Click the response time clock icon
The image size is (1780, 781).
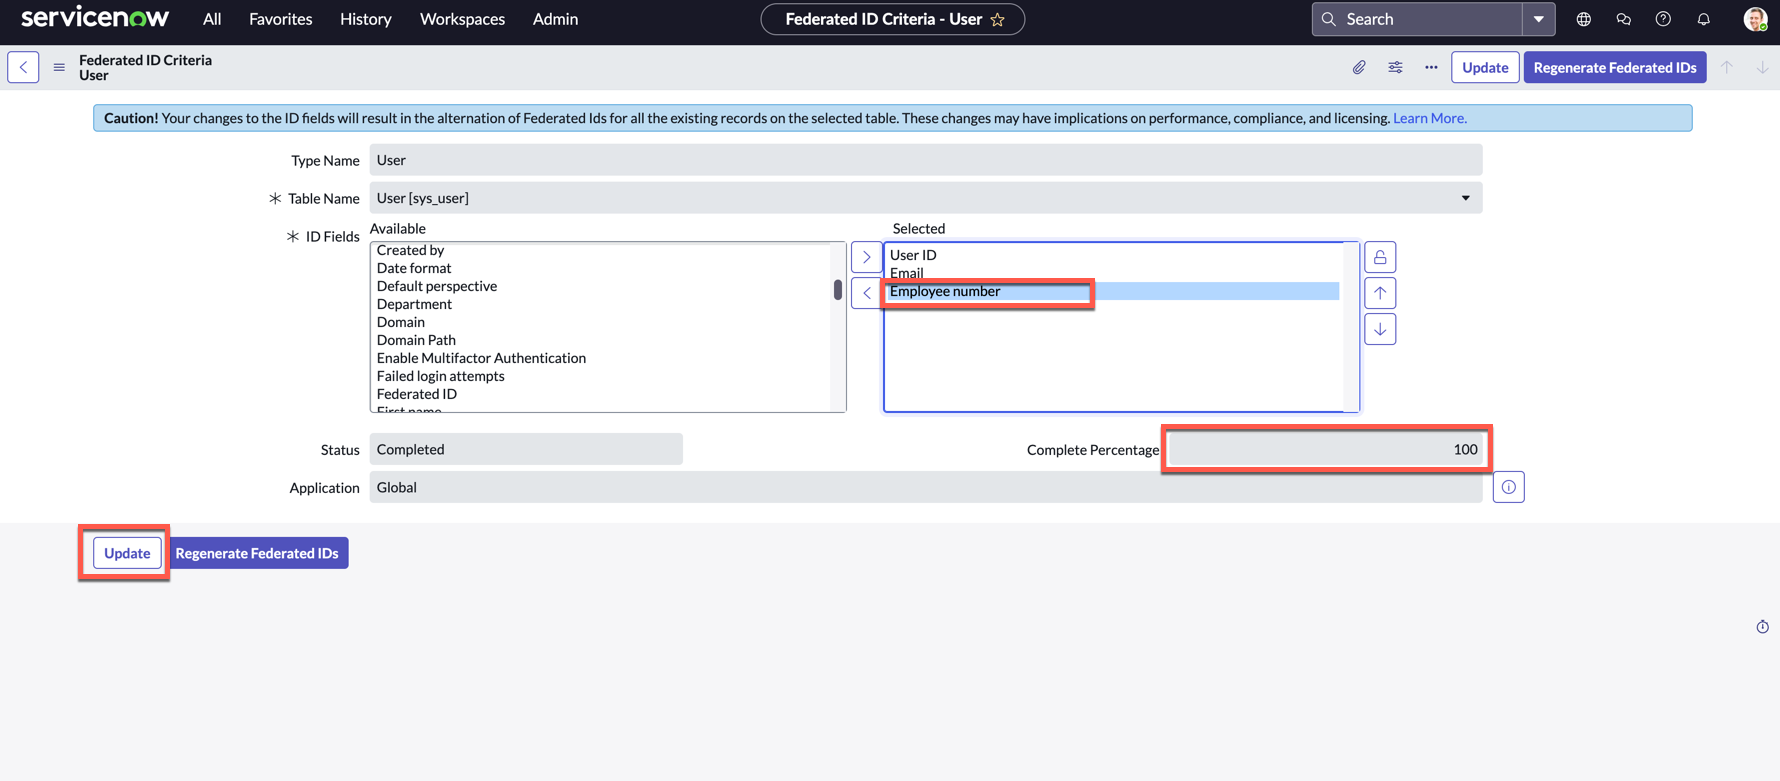coord(1762,627)
